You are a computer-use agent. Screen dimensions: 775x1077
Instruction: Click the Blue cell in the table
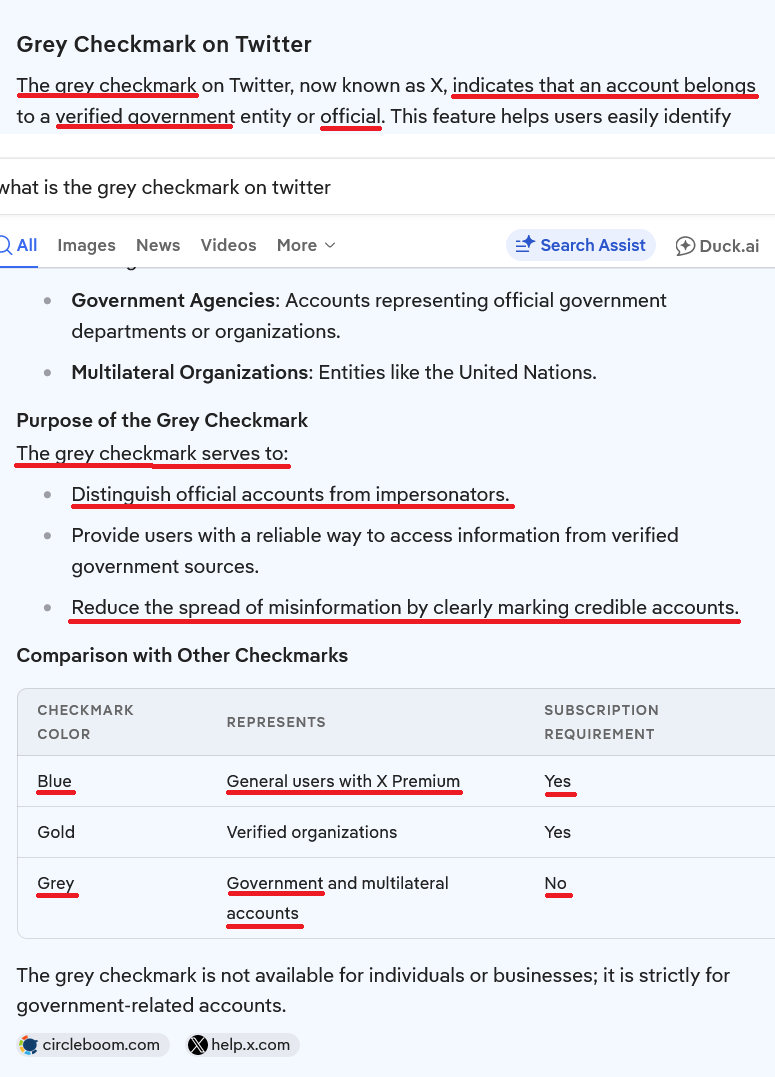54,781
